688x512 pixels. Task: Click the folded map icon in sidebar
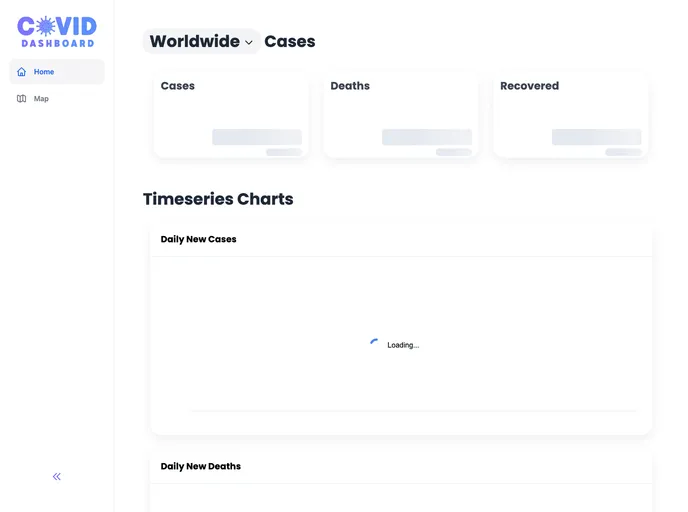[x=21, y=99]
